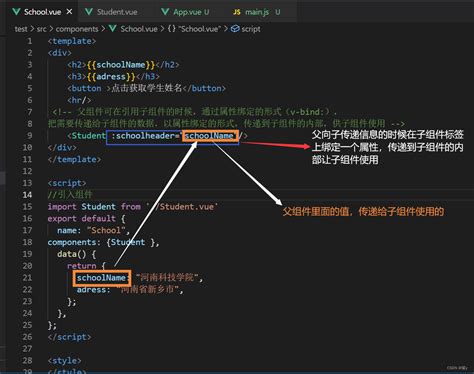Select the 'script' breadcrumb item
Viewport: 474px width, 374px height.
click(x=251, y=29)
